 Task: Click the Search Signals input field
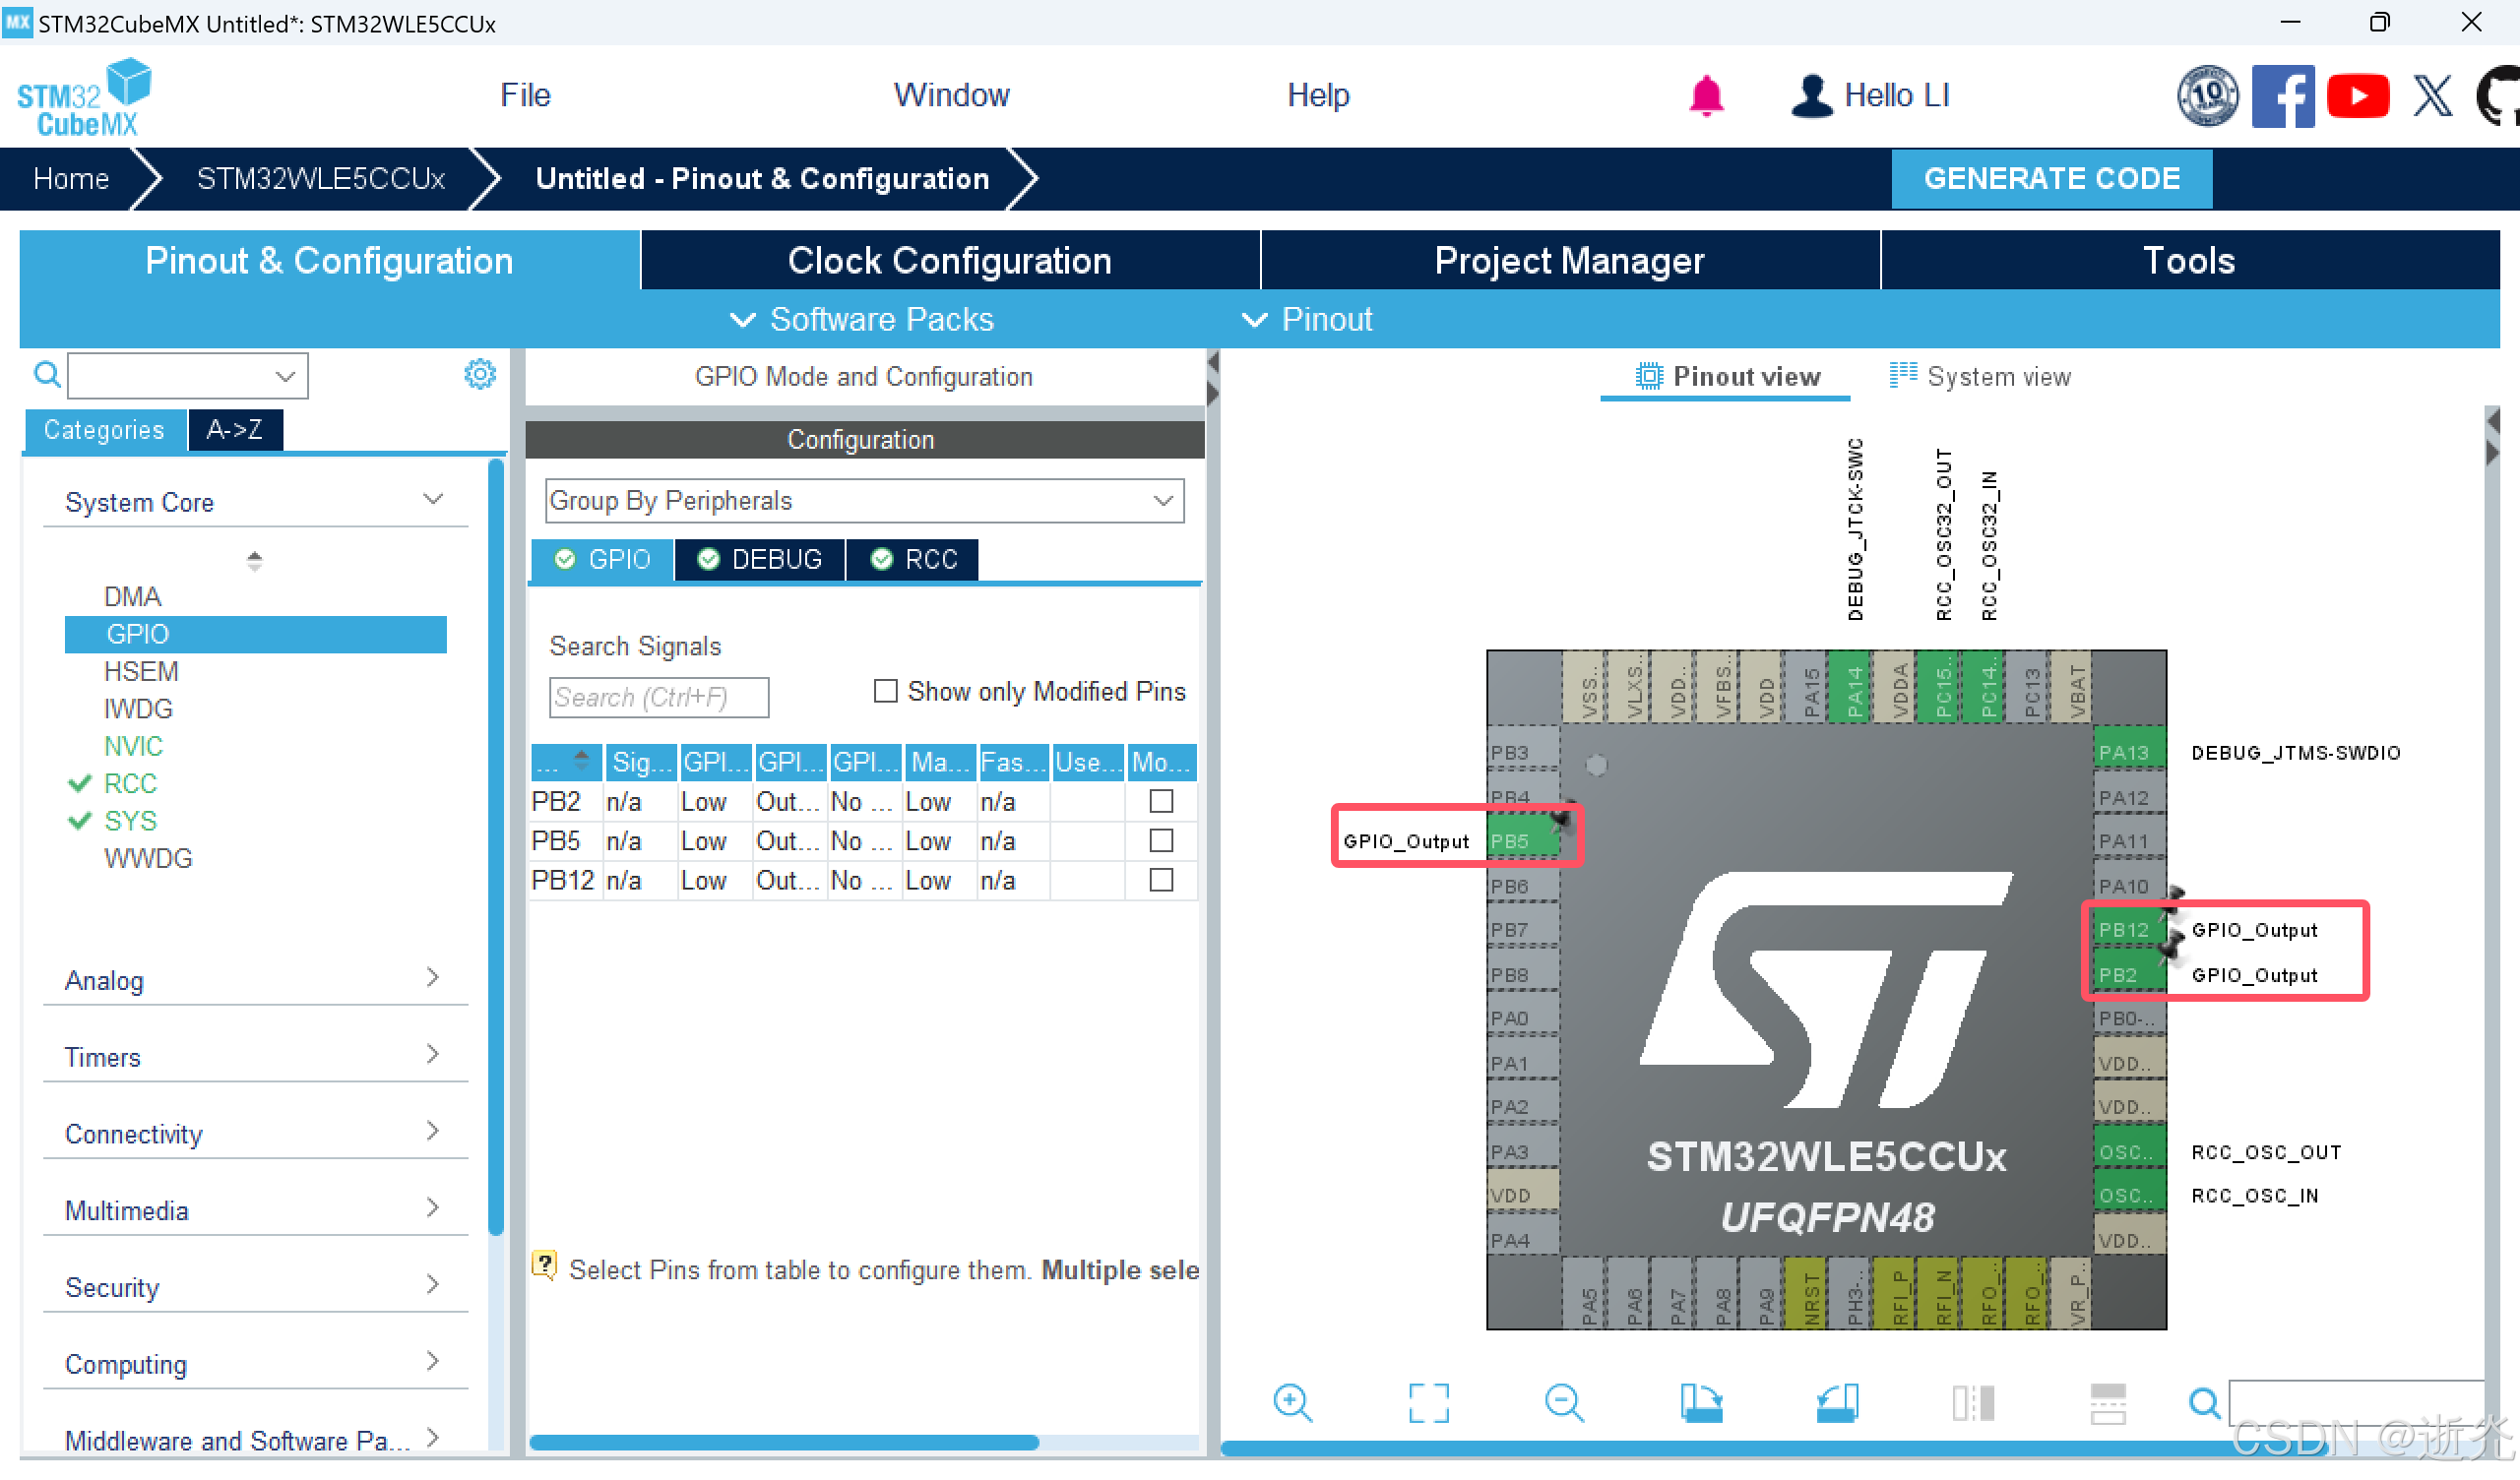[x=658, y=697]
